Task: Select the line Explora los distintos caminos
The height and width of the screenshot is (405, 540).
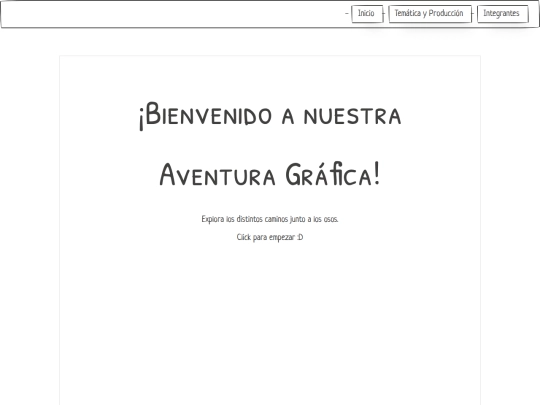Action: 270,219
